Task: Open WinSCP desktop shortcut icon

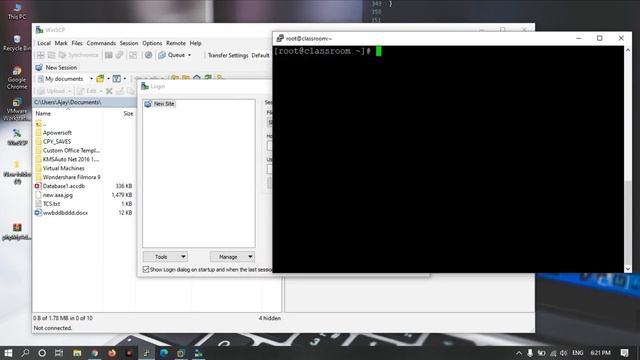Action: pyautogui.click(x=17, y=137)
